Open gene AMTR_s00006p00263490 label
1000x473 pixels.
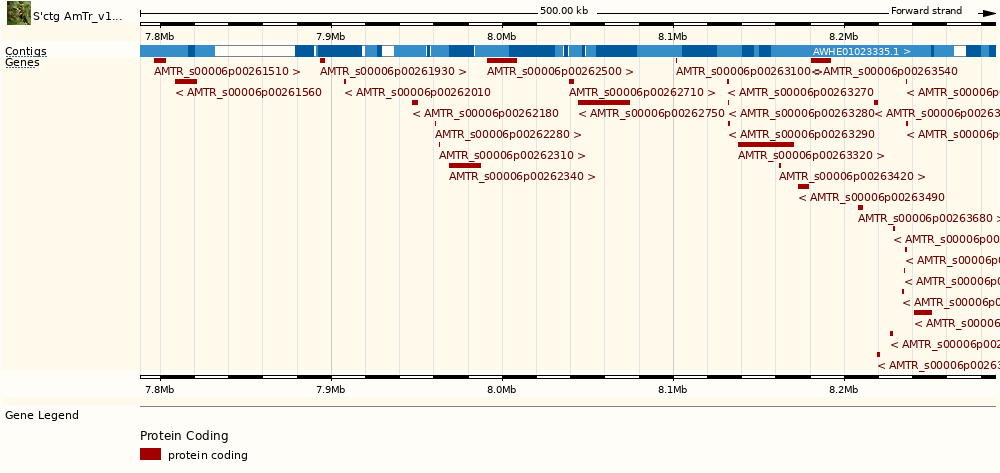[x=872, y=197]
